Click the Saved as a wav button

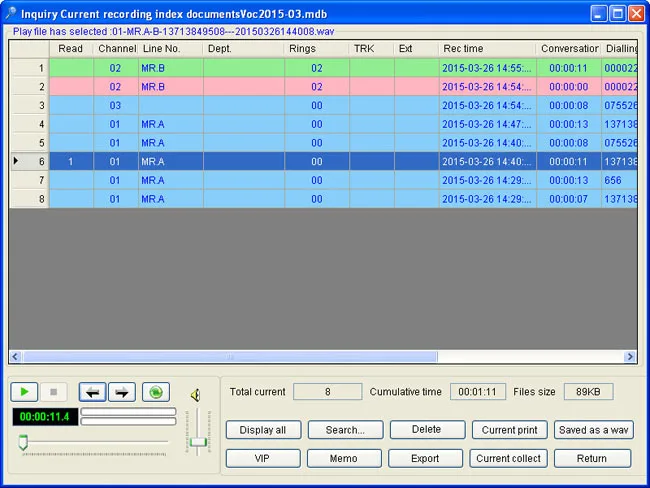(x=593, y=430)
